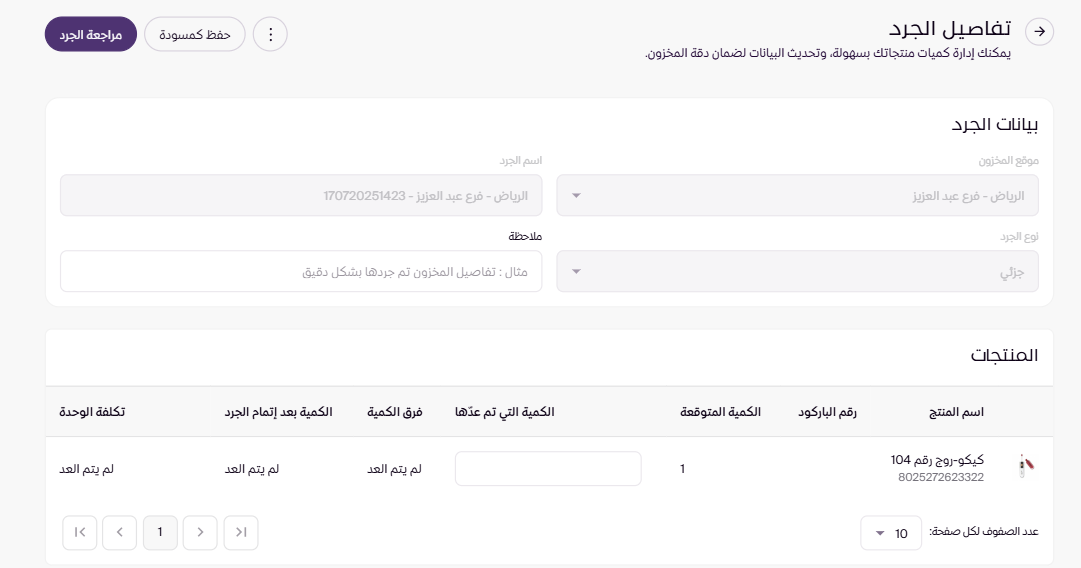Click the كيكو-روج product thumbnail image

point(1024,468)
